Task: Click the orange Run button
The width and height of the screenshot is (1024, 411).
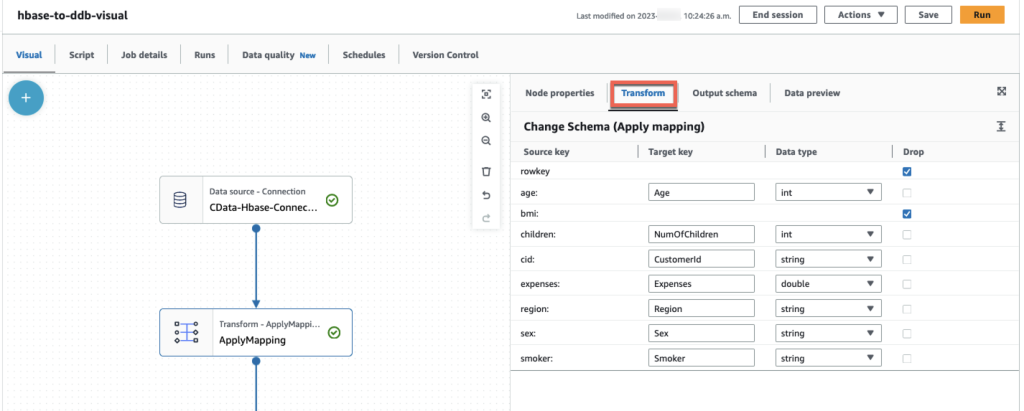Action: 982,14
